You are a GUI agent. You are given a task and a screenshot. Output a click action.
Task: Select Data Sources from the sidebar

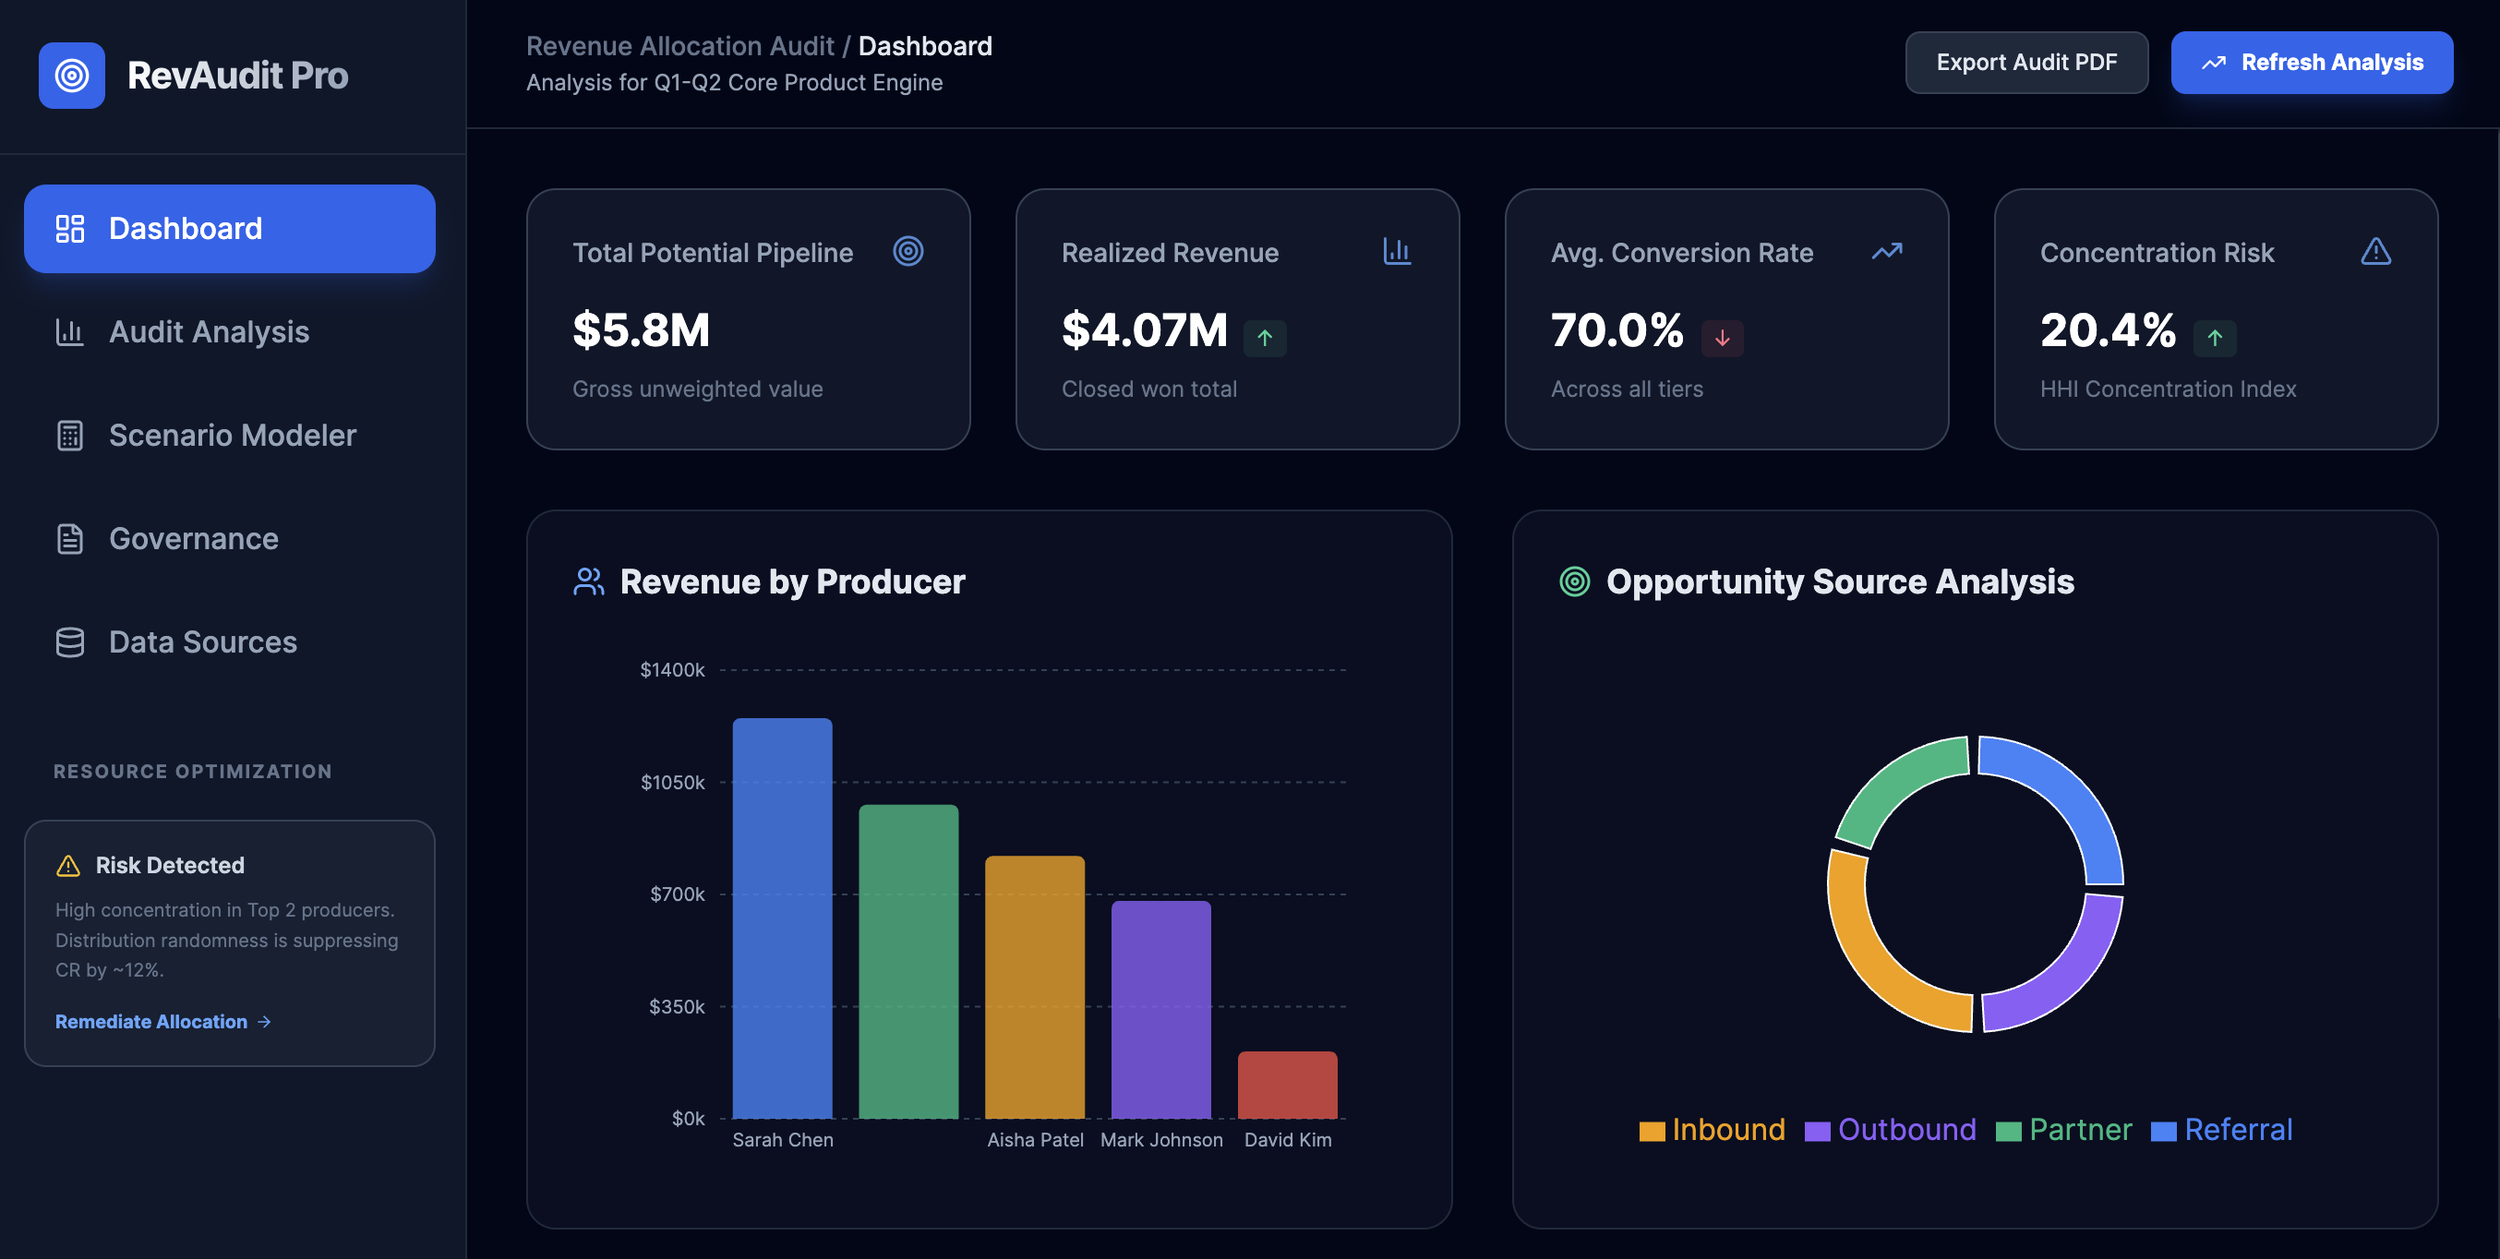click(x=202, y=641)
